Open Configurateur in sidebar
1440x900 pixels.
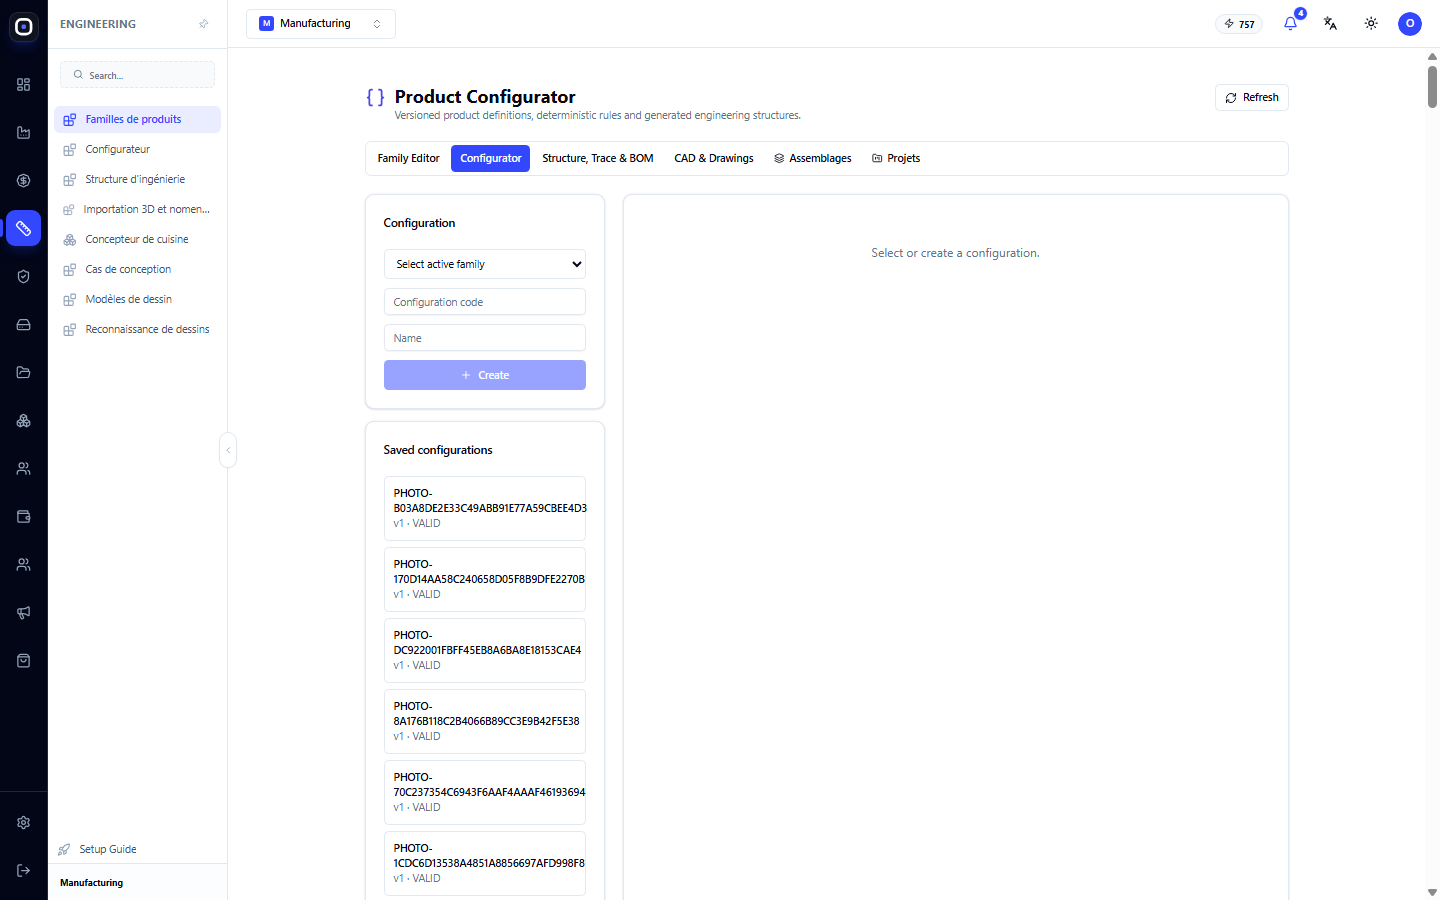[x=138, y=149]
